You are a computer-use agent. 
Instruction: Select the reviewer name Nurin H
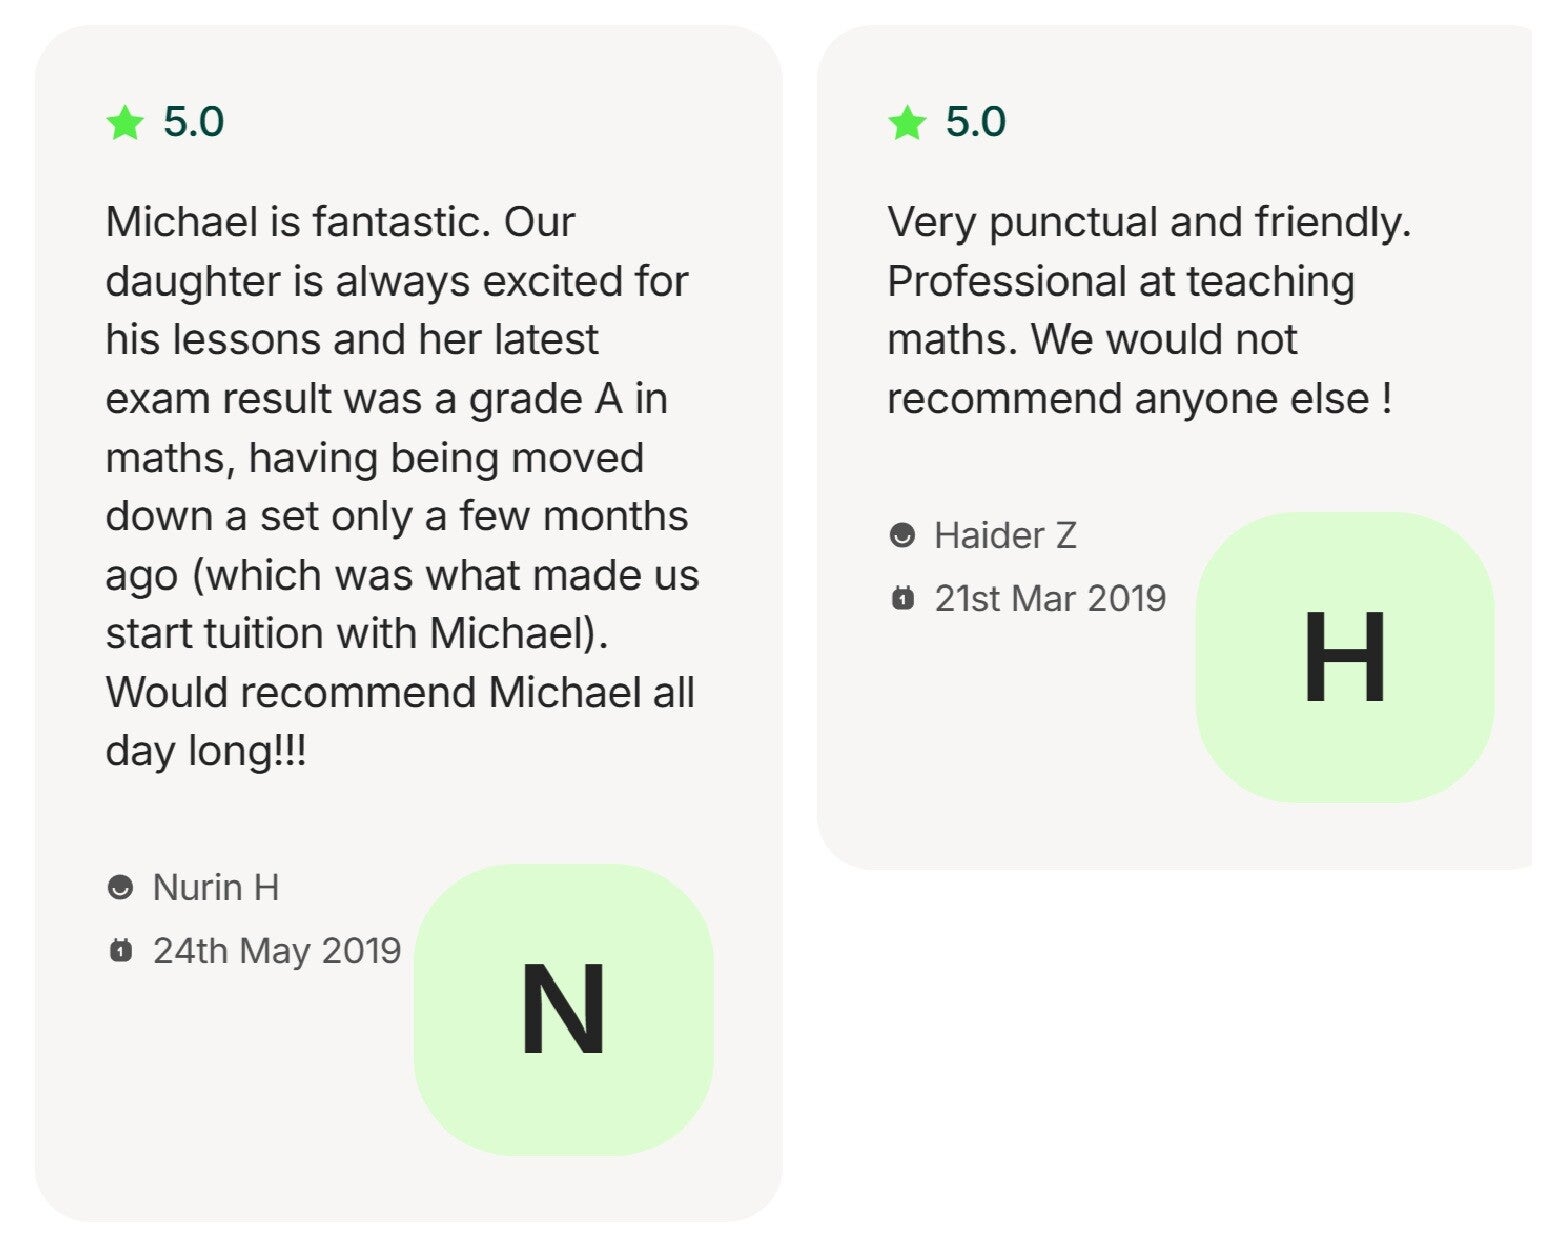point(215,887)
